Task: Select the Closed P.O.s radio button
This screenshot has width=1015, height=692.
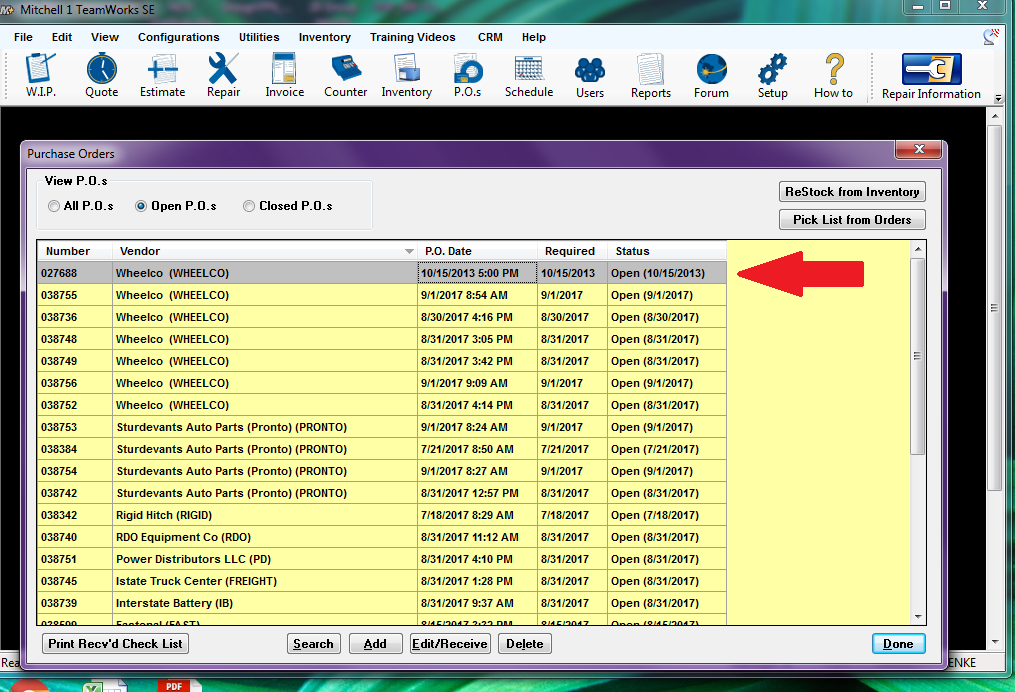Action: 249,206
